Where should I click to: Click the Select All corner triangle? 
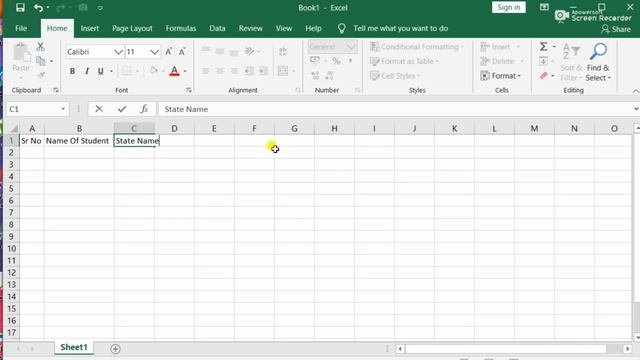point(13,129)
